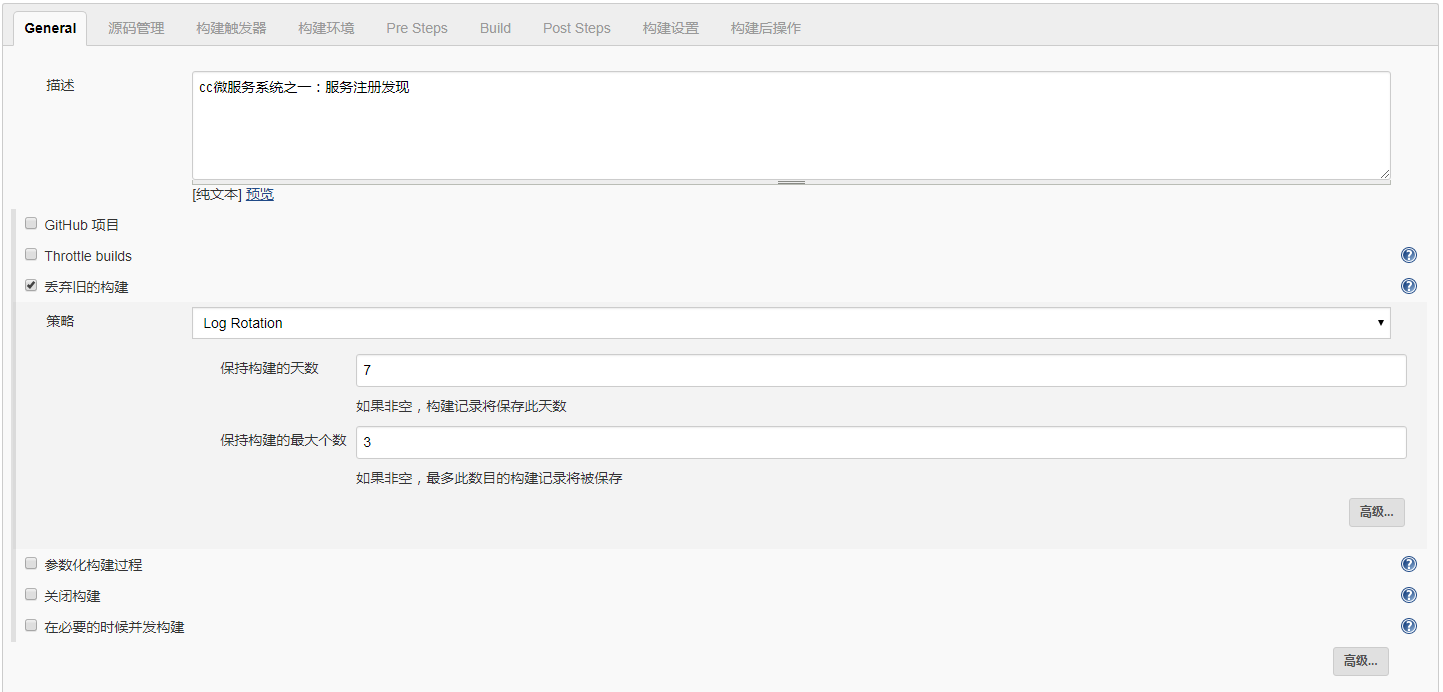Click the [纯文本] label
This screenshot has width=1443, height=692.
(217, 195)
